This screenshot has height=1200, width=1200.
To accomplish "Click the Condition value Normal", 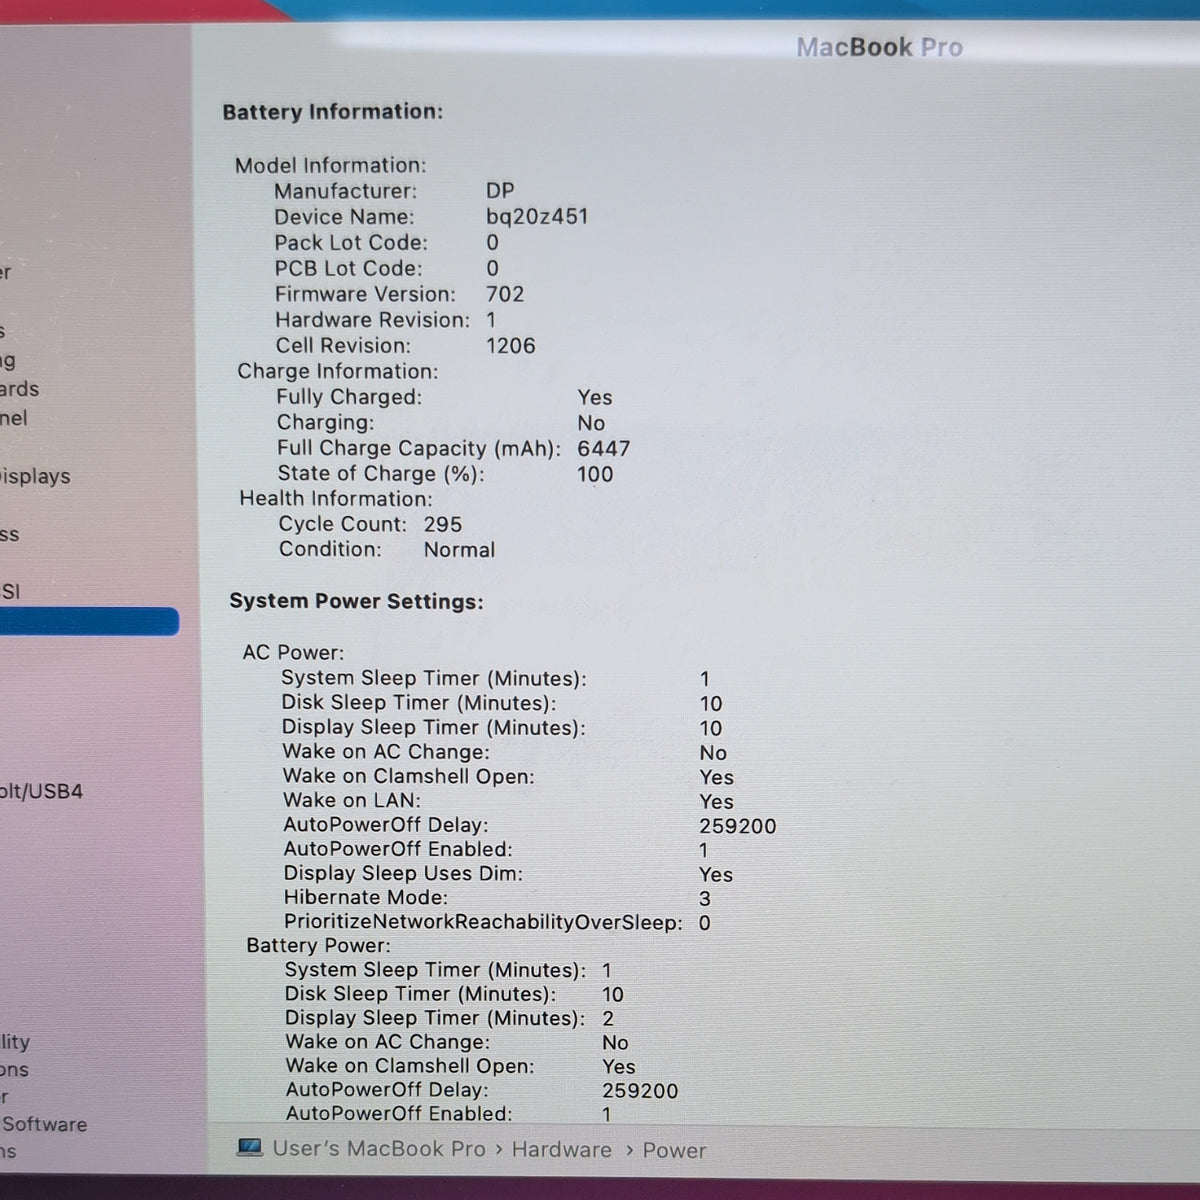I will coord(459,550).
